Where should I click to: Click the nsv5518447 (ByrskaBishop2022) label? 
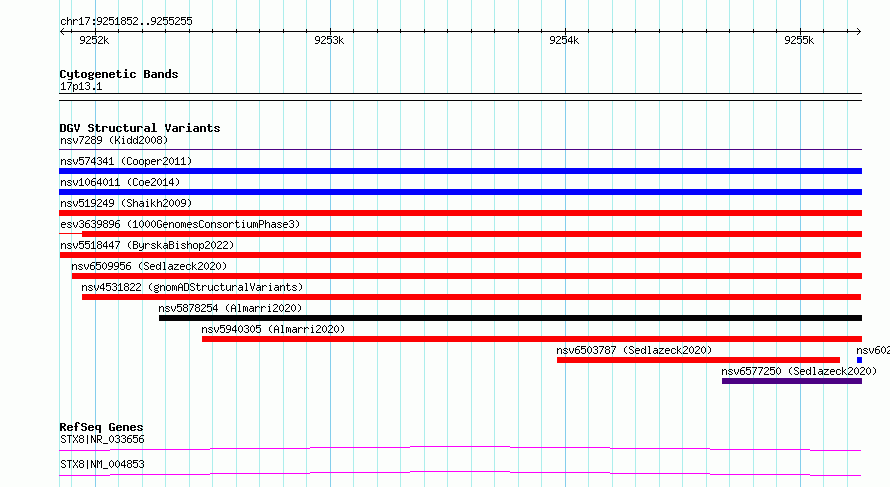[147, 245]
